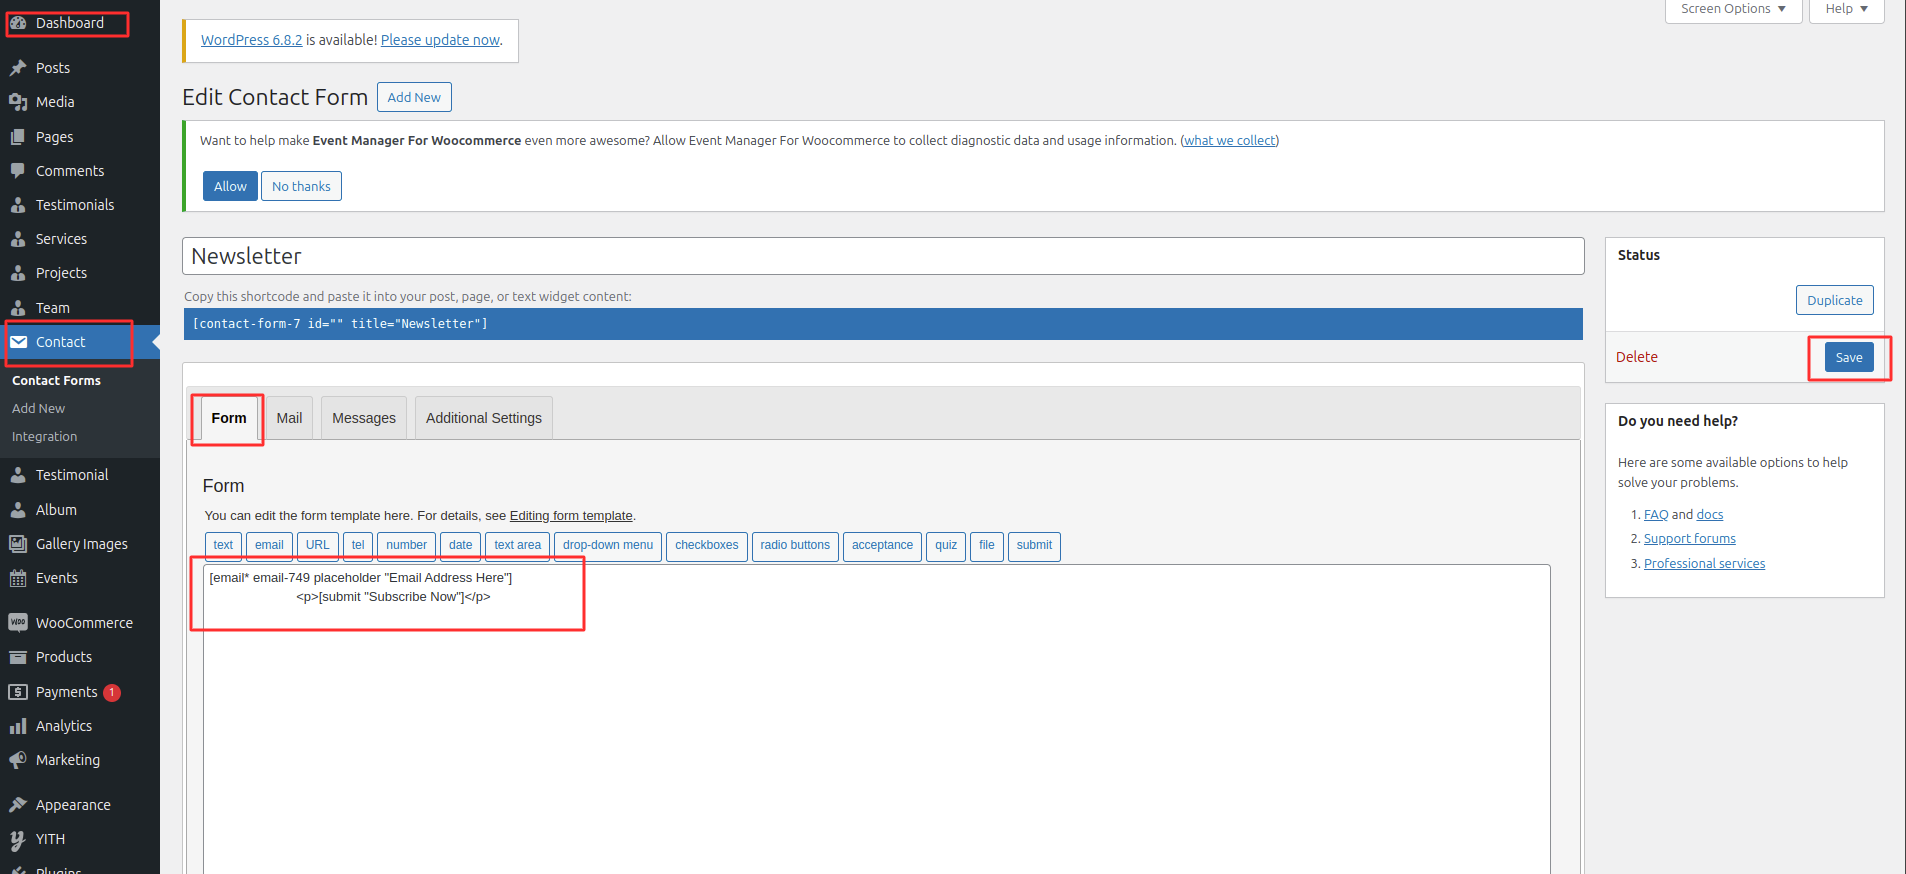The width and height of the screenshot is (1906, 874).
Task: Open the Editing form template link
Action: click(x=571, y=516)
